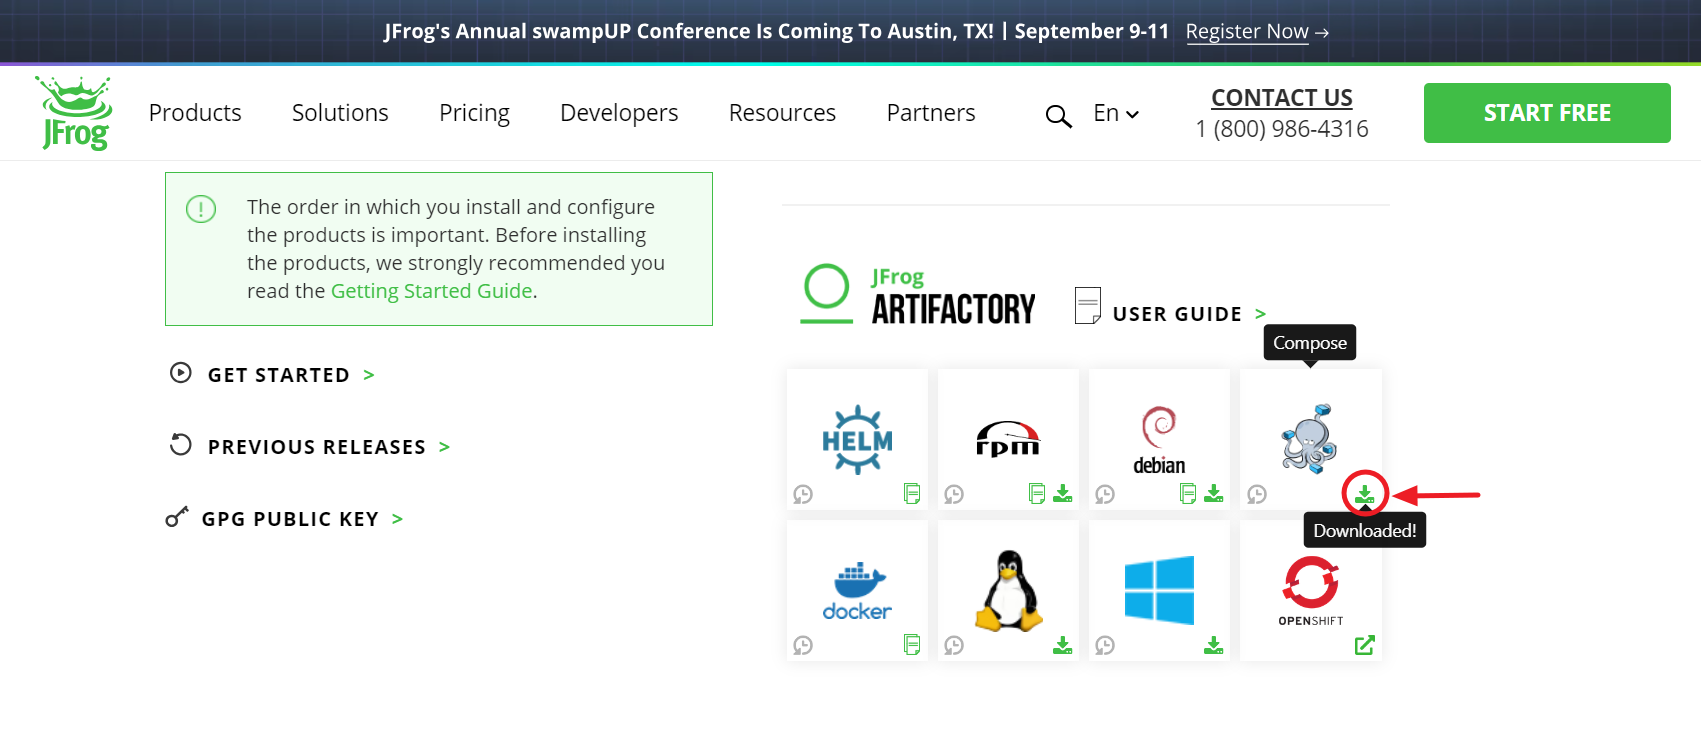Click the Compose download icon
Image resolution: width=1701 pixels, height=731 pixels.
(1364, 493)
